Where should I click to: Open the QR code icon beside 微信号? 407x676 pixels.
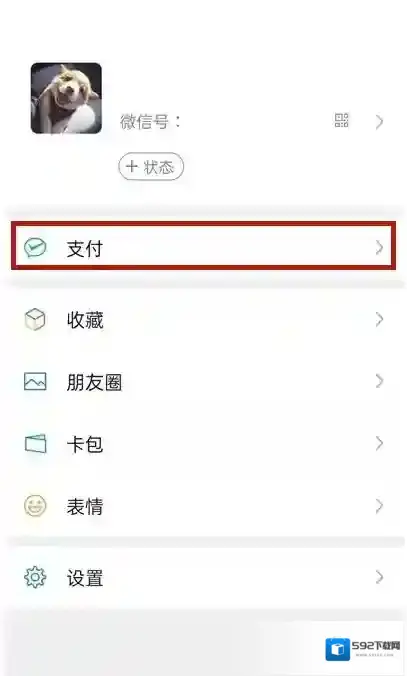coord(341,120)
